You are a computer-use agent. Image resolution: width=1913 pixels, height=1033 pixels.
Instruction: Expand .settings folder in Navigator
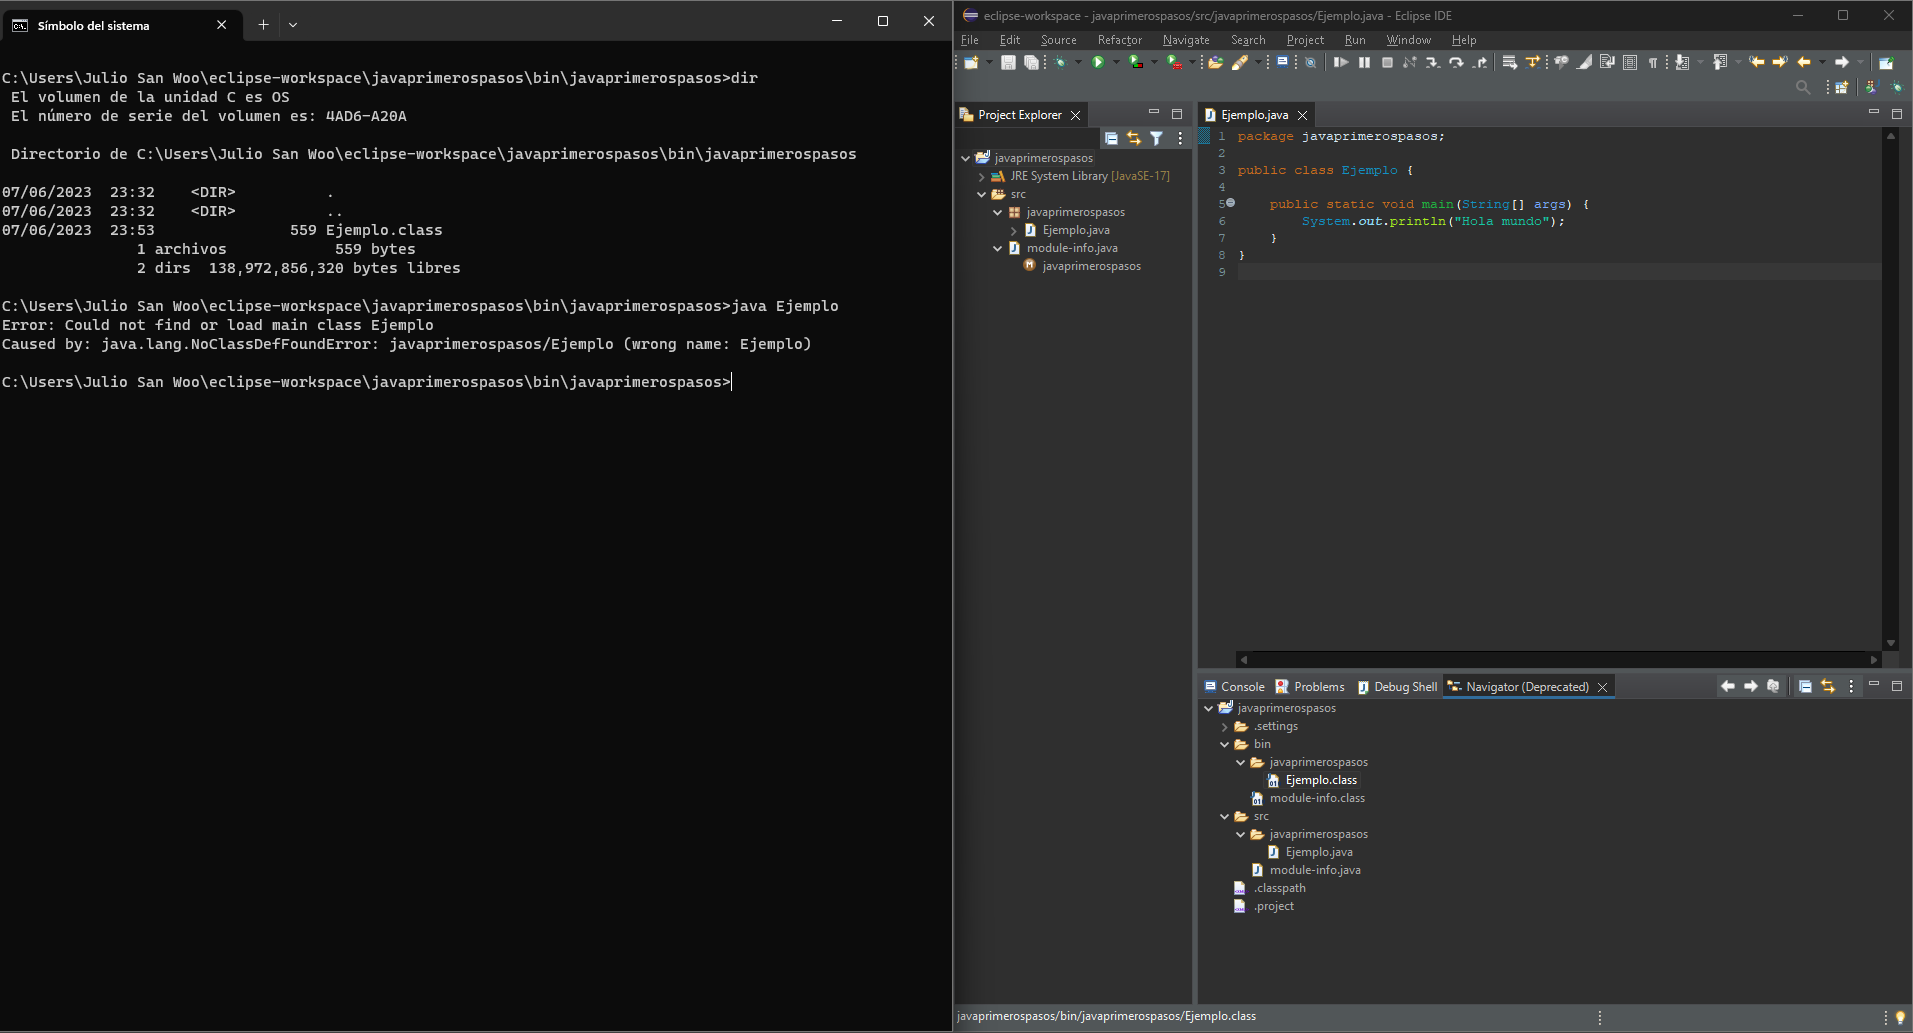1225,726
